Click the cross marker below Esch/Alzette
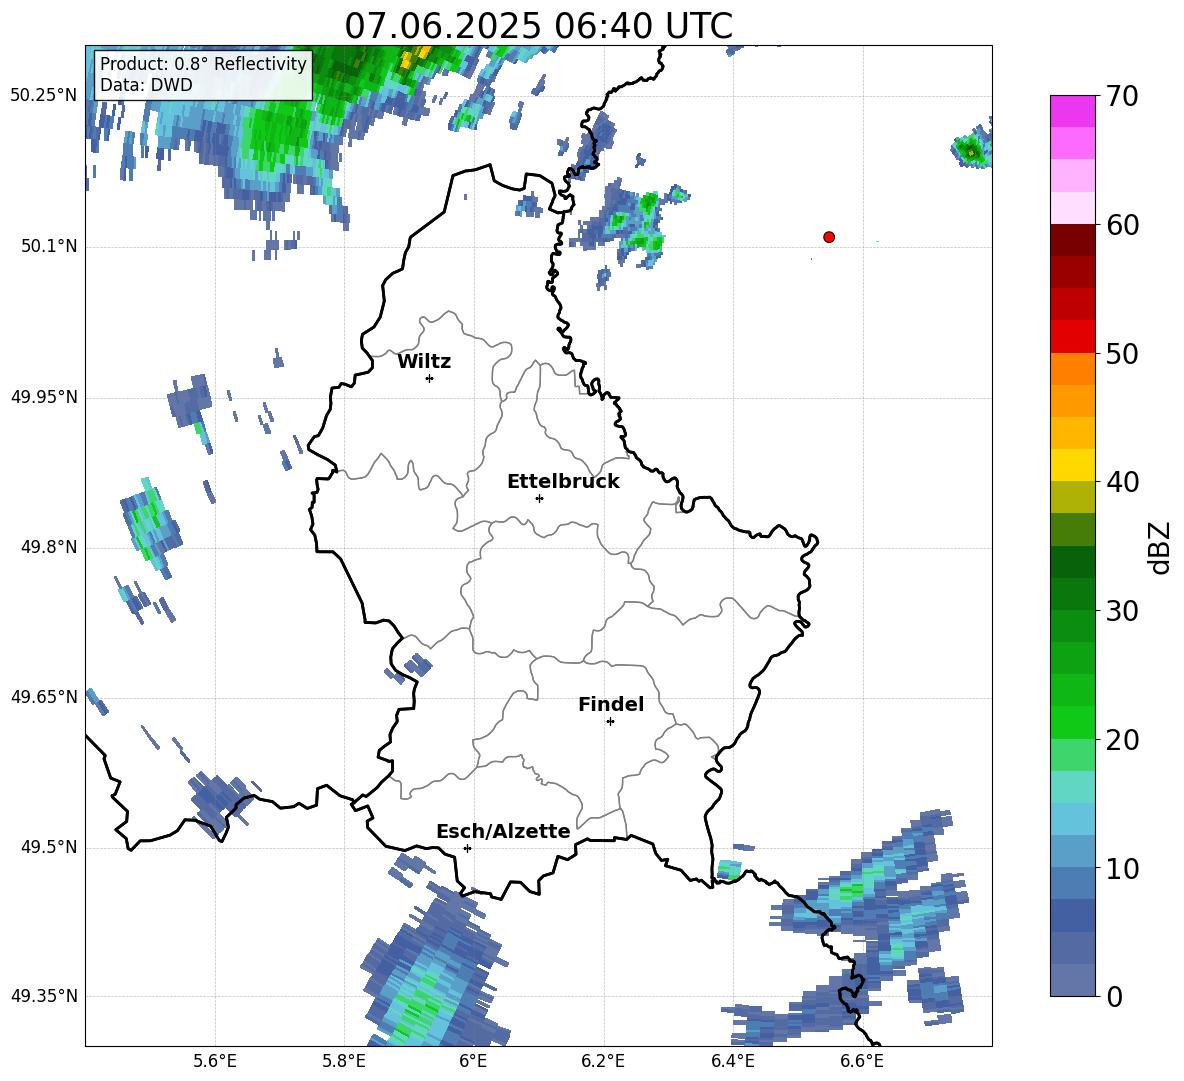This screenshot has height=1081, width=1184. tap(467, 848)
